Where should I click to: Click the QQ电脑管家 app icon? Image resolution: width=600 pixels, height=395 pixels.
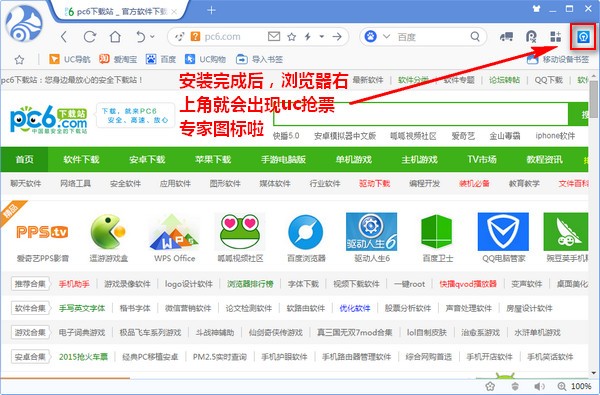[x=504, y=232]
